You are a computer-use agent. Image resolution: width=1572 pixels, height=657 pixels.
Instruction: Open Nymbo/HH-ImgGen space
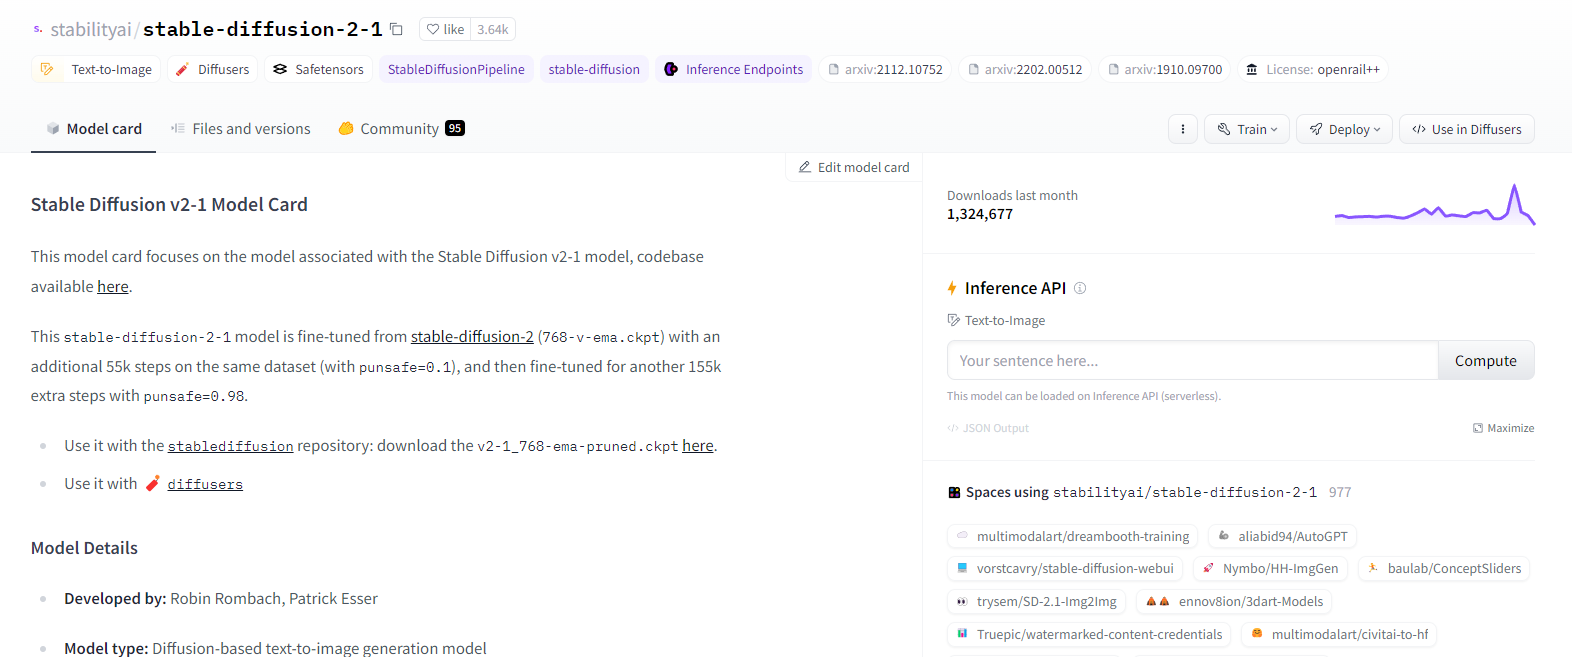(1270, 569)
